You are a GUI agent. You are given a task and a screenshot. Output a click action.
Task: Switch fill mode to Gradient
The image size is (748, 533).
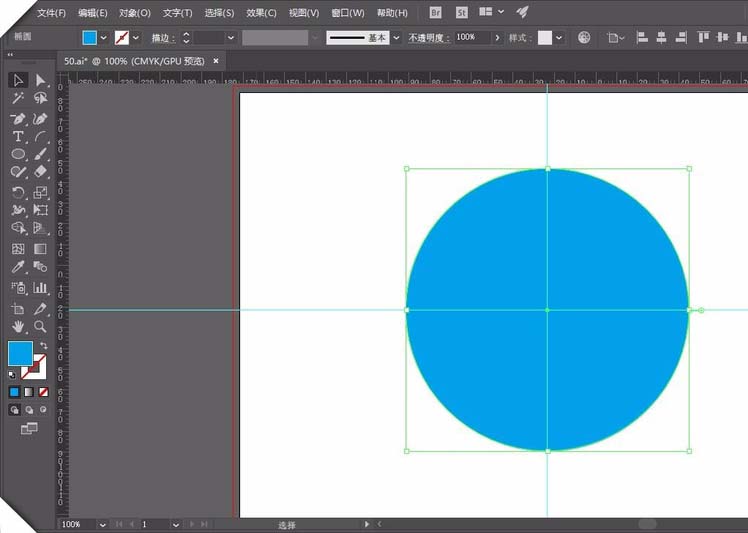click(29, 392)
